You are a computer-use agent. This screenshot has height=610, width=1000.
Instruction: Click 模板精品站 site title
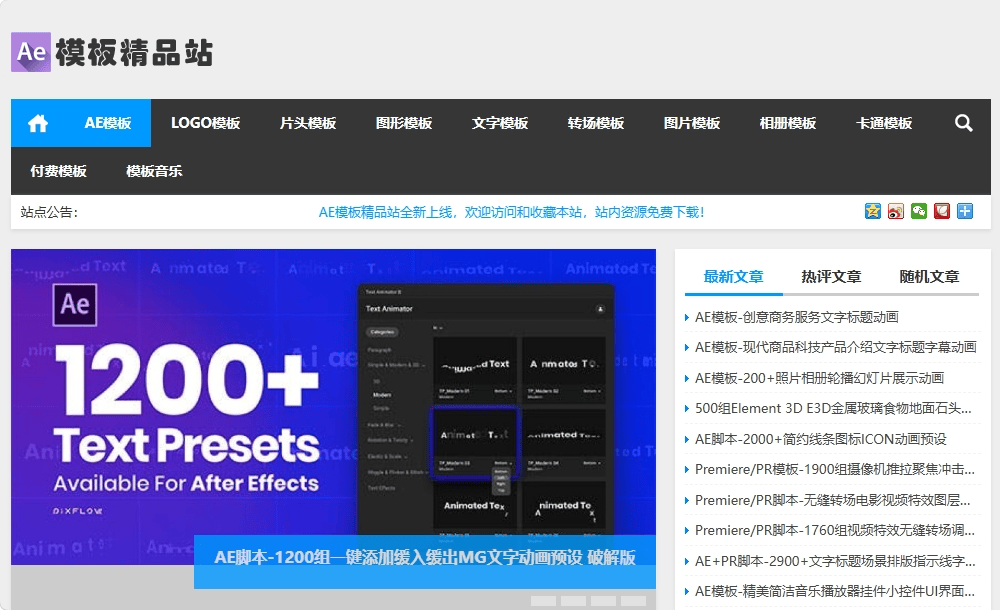(134, 52)
